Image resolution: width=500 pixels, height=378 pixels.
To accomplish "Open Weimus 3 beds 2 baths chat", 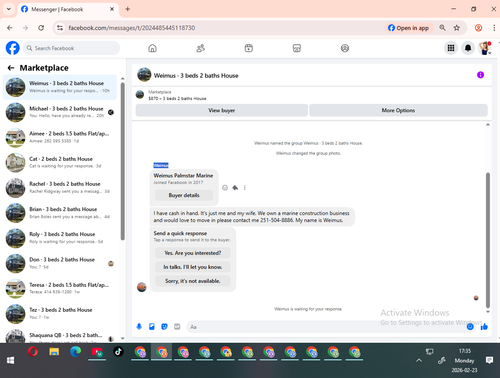I will click(60, 87).
